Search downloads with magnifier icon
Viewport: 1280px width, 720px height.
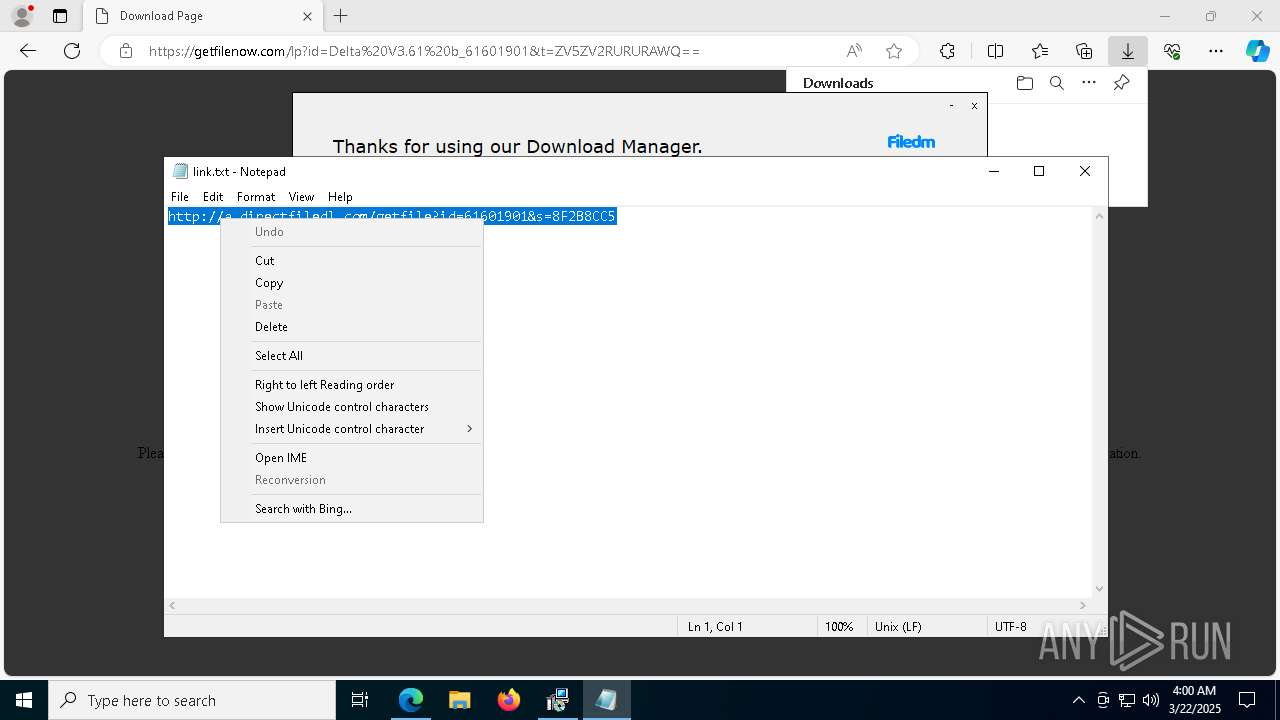tap(1056, 83)
